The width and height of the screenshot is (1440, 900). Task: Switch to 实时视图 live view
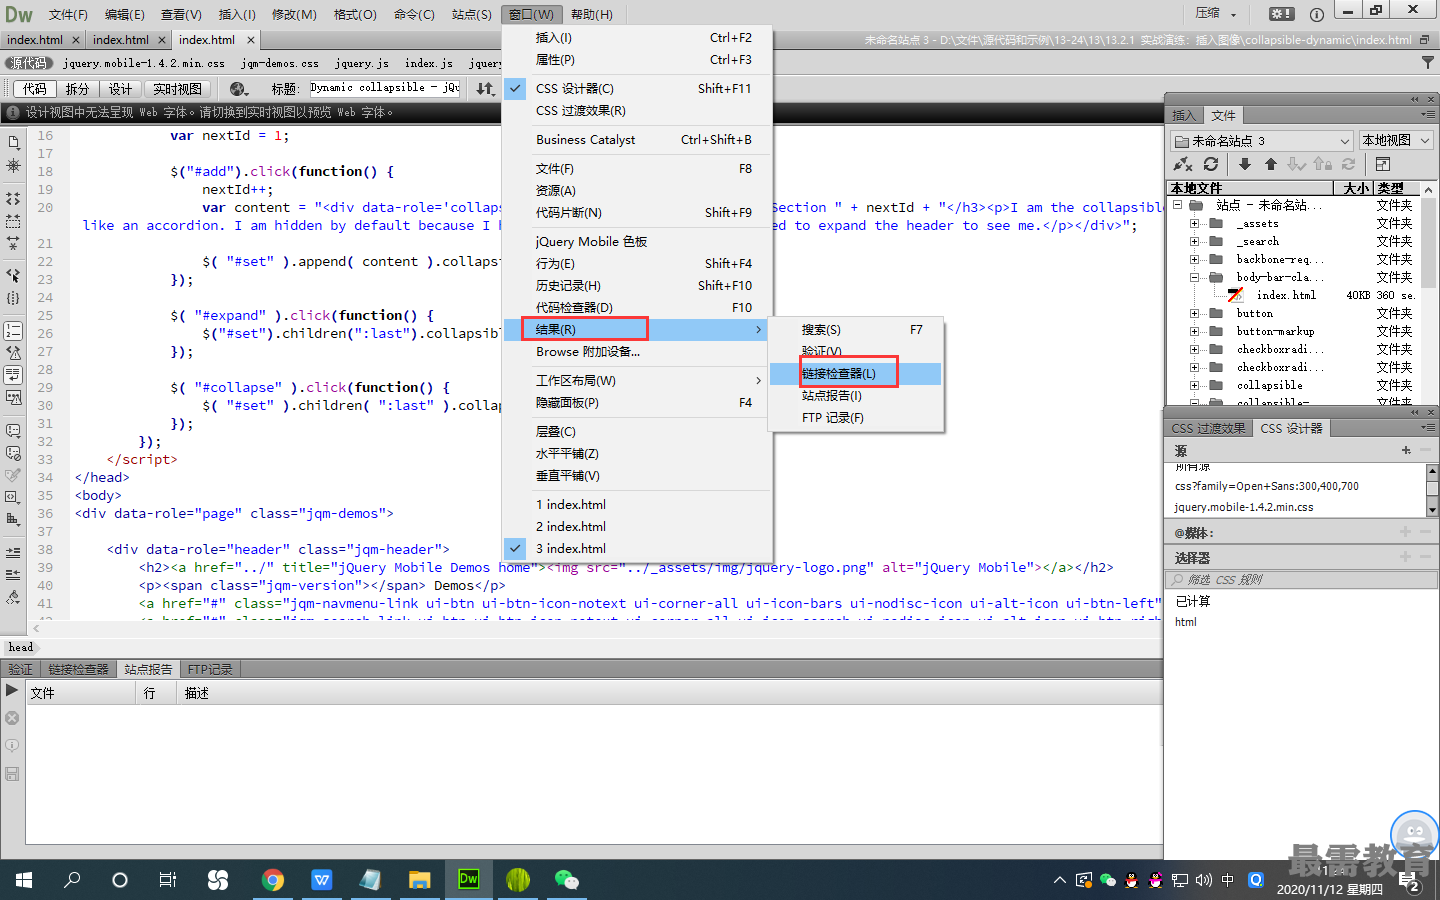pos(177,89)
